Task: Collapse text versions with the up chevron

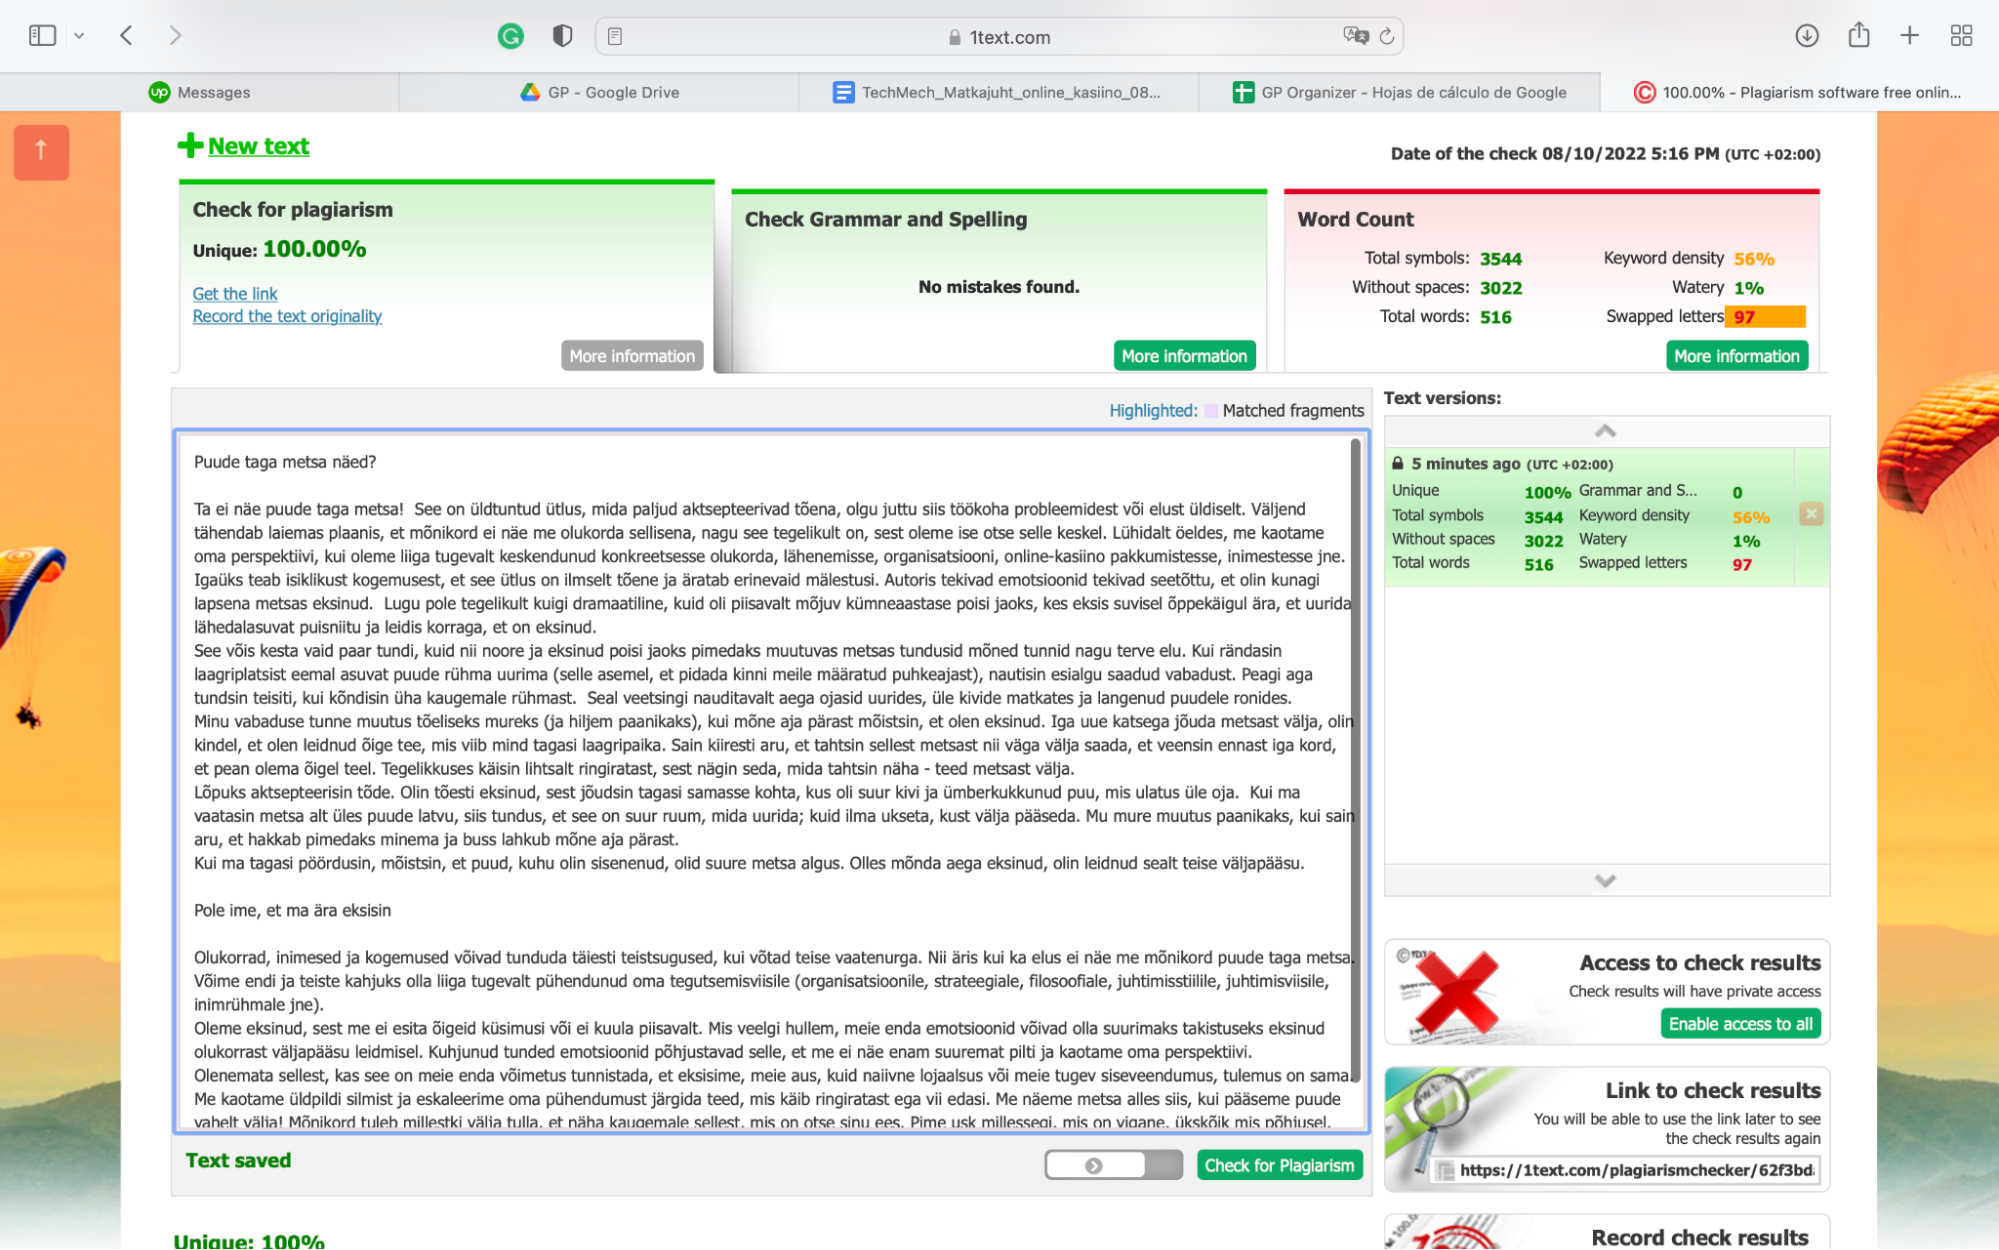Action: coord(1605,431)
